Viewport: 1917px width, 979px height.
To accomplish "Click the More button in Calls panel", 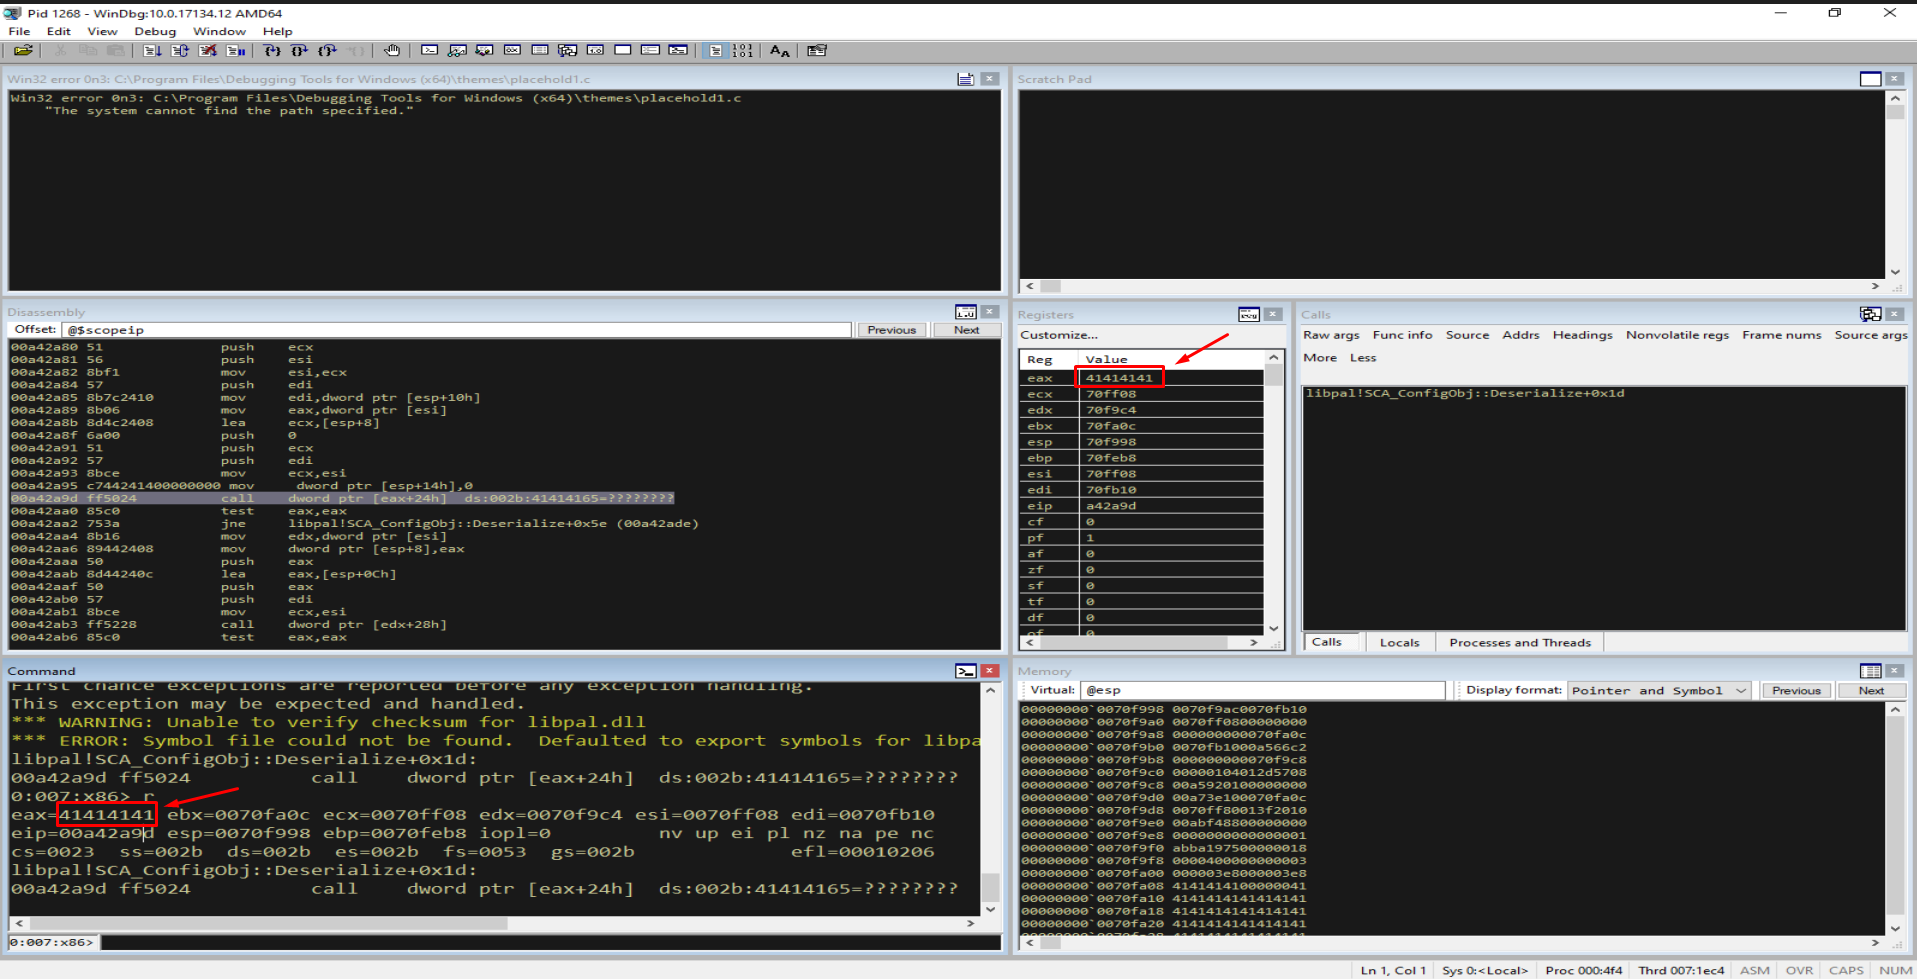I will click(1320, 358).
